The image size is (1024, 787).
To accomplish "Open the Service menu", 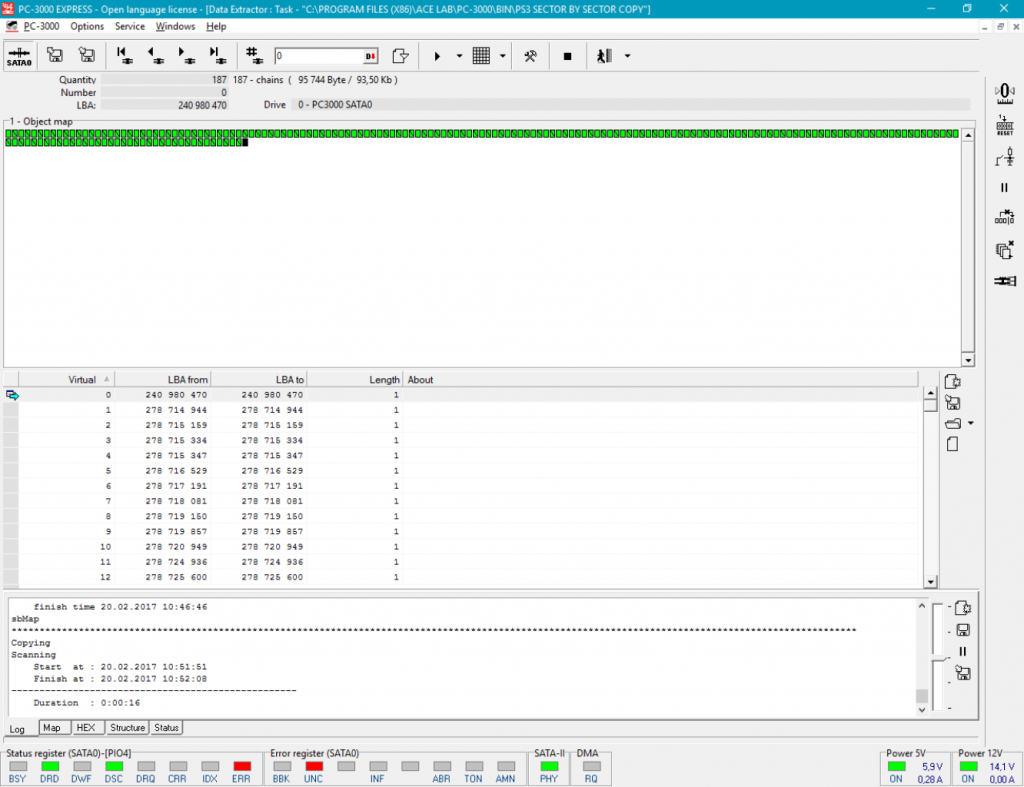I will tap(130, 26).
